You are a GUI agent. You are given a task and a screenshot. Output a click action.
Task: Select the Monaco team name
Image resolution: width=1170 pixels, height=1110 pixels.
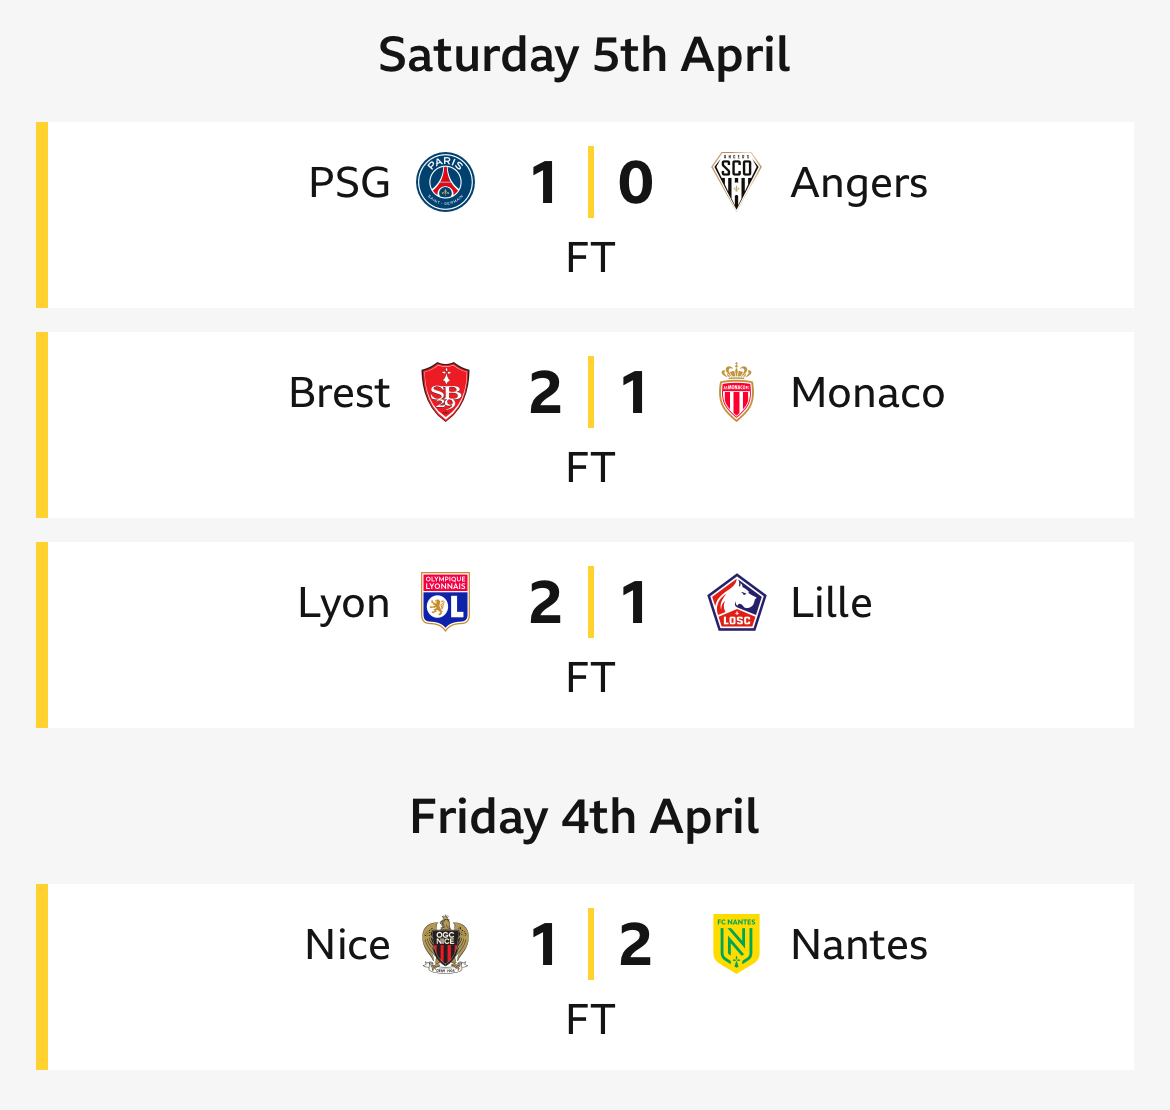tap(868, 392)
